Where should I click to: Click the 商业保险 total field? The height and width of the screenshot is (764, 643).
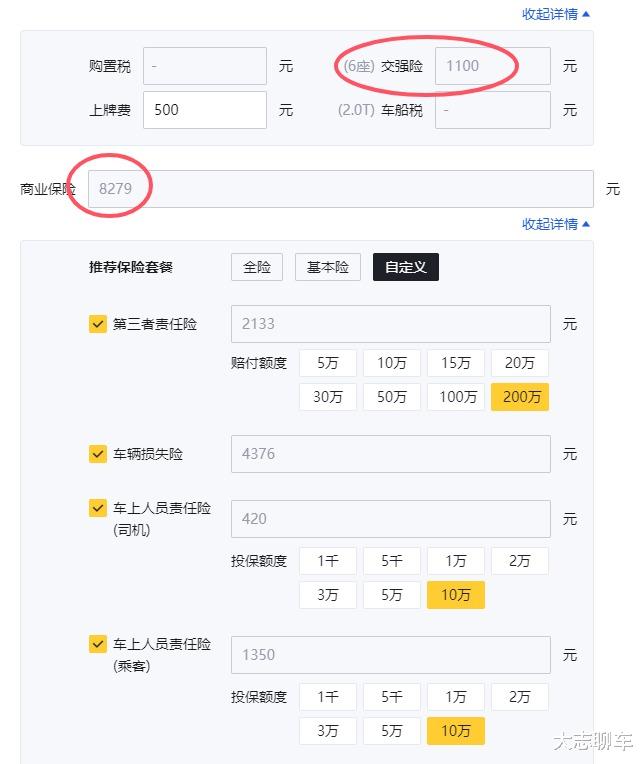(x=341, y=188)
